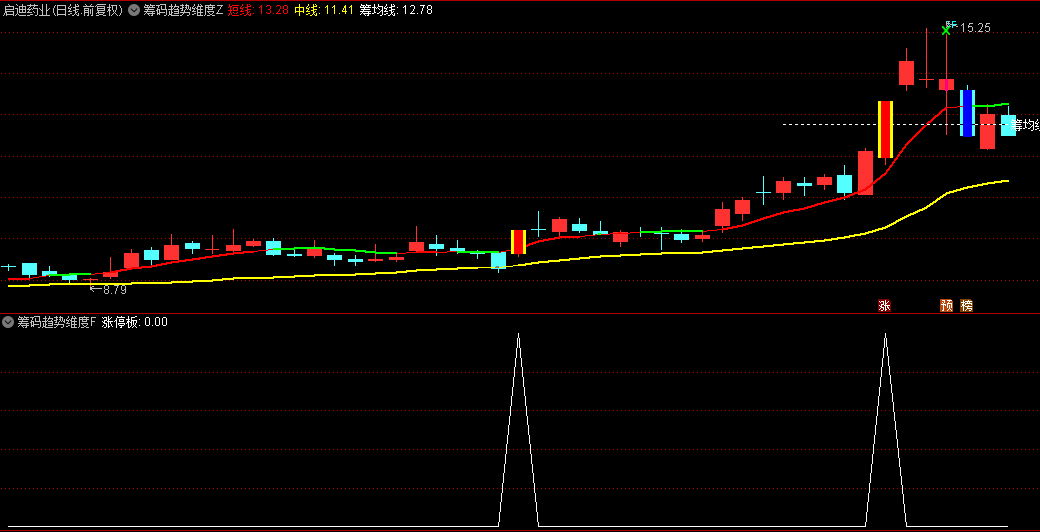This screenshot has width=1040, height=532.
Task: Click the 筹均线: 12.78 value in header
Action: pos(396,10)
